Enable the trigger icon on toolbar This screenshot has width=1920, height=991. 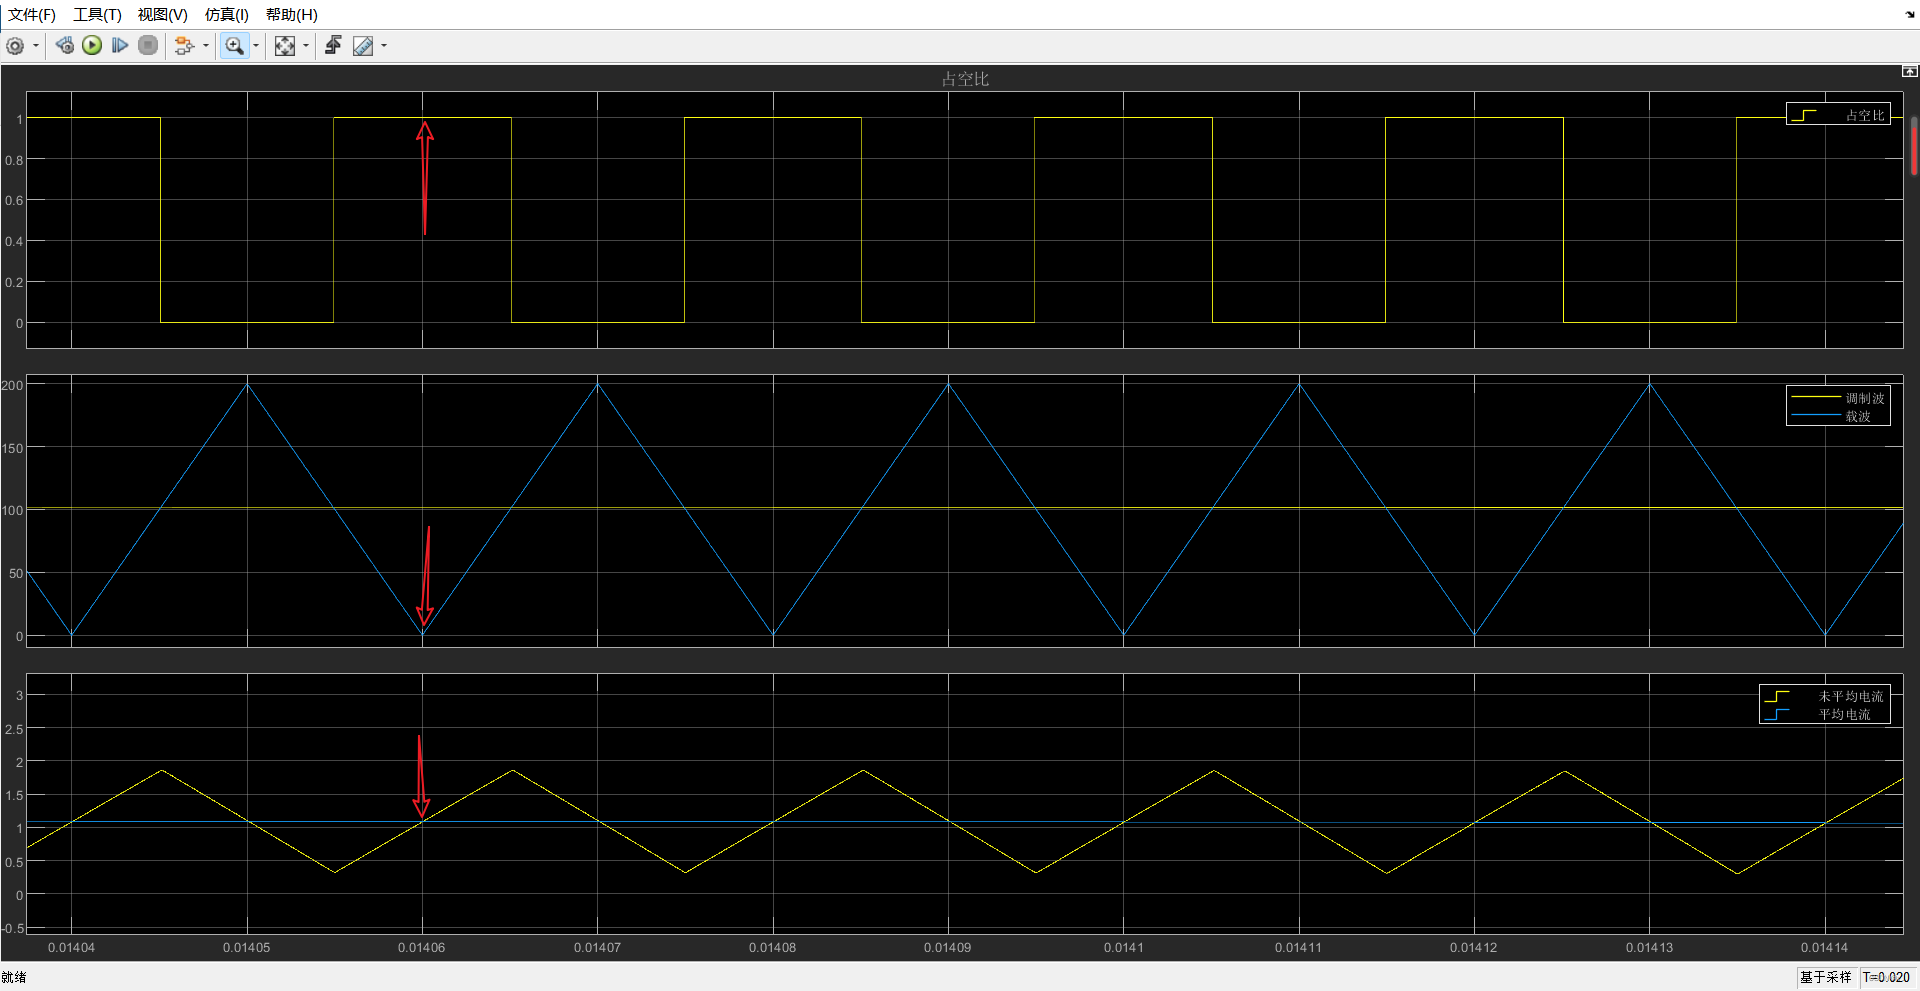pos(333,45)
